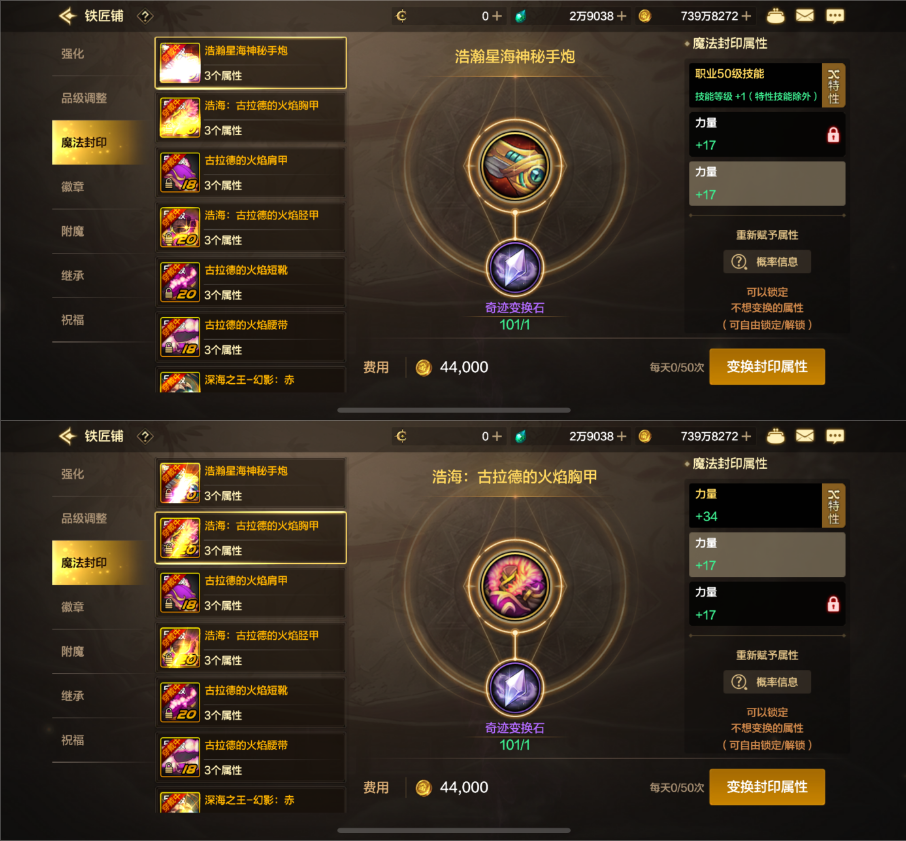906x841 pixels.
Task: Click the 古拉德的火焰胸甲 armor emblem in bottom panel
Action: [515, 586]
